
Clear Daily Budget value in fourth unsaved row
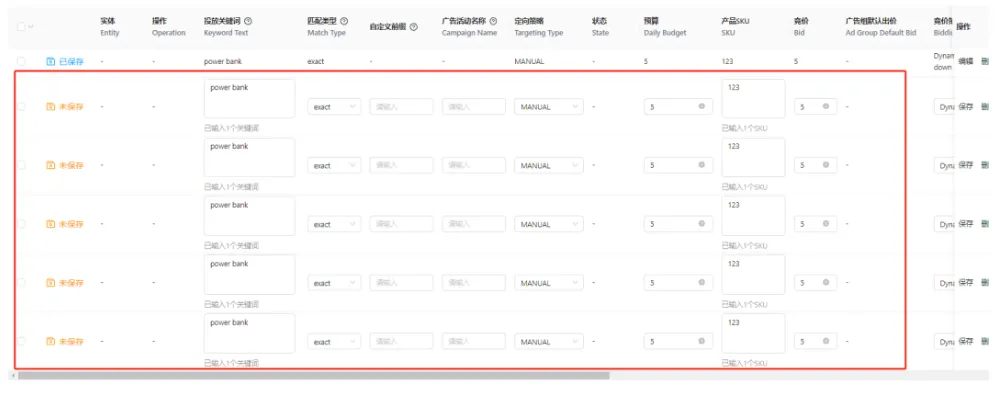702,283
